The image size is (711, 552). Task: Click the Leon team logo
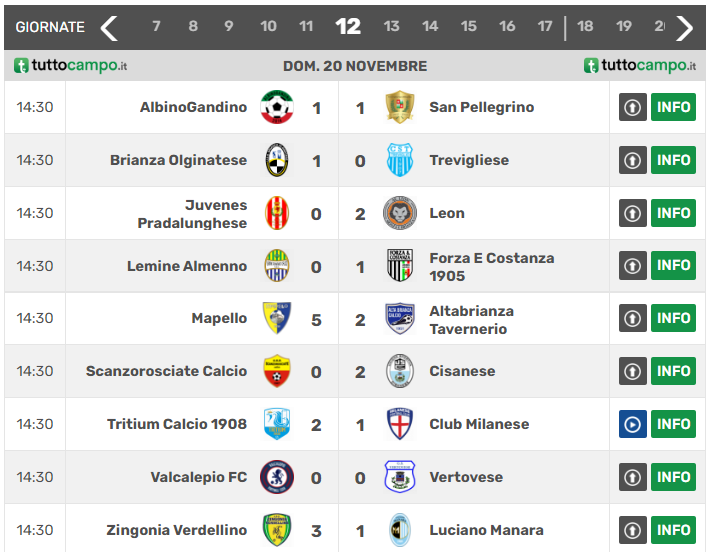click(400, 213)
